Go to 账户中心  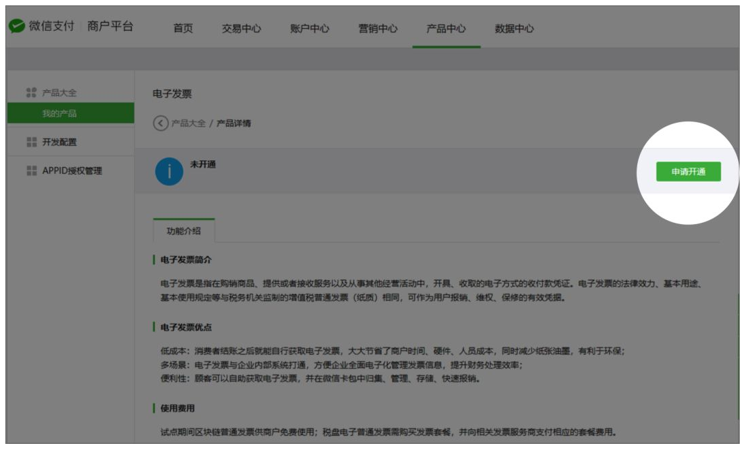click(x=310, y=28)
